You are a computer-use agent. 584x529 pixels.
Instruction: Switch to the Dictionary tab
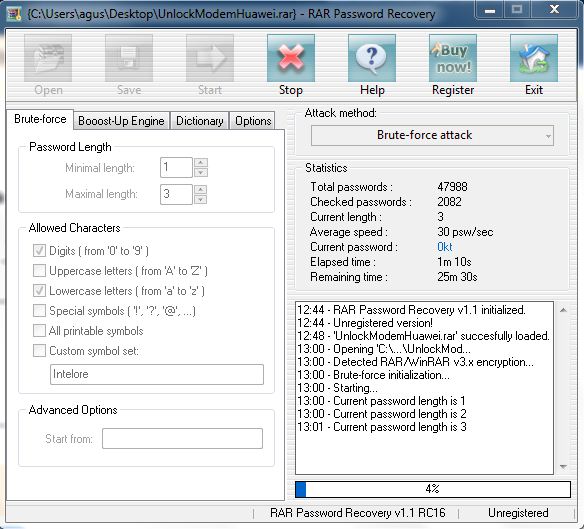[x=199, y=121]
